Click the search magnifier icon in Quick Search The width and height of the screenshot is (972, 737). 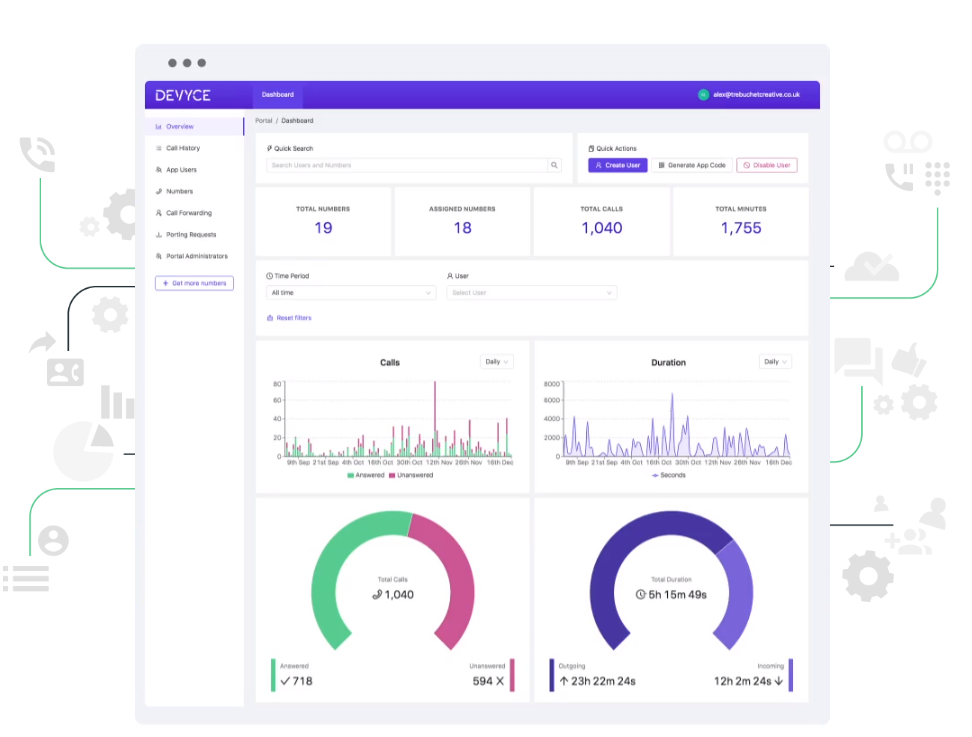coord(555,165)
